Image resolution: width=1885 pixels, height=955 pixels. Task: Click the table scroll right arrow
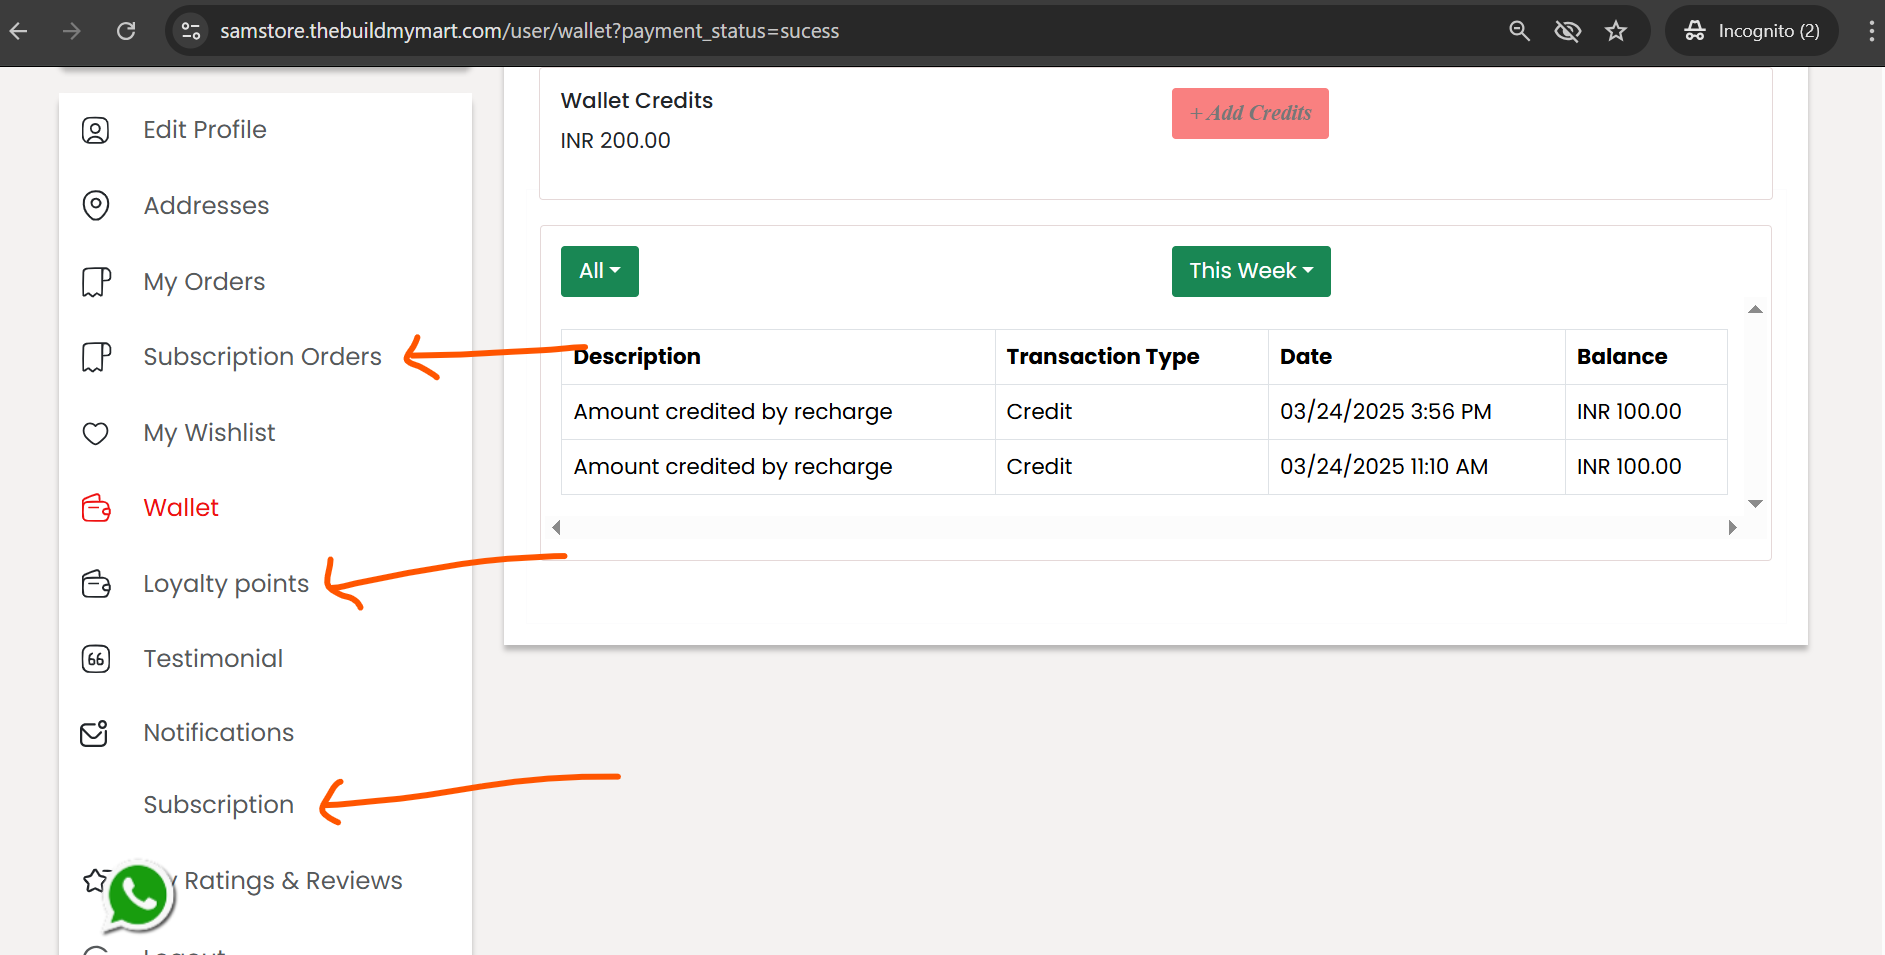click(1733, 527)
